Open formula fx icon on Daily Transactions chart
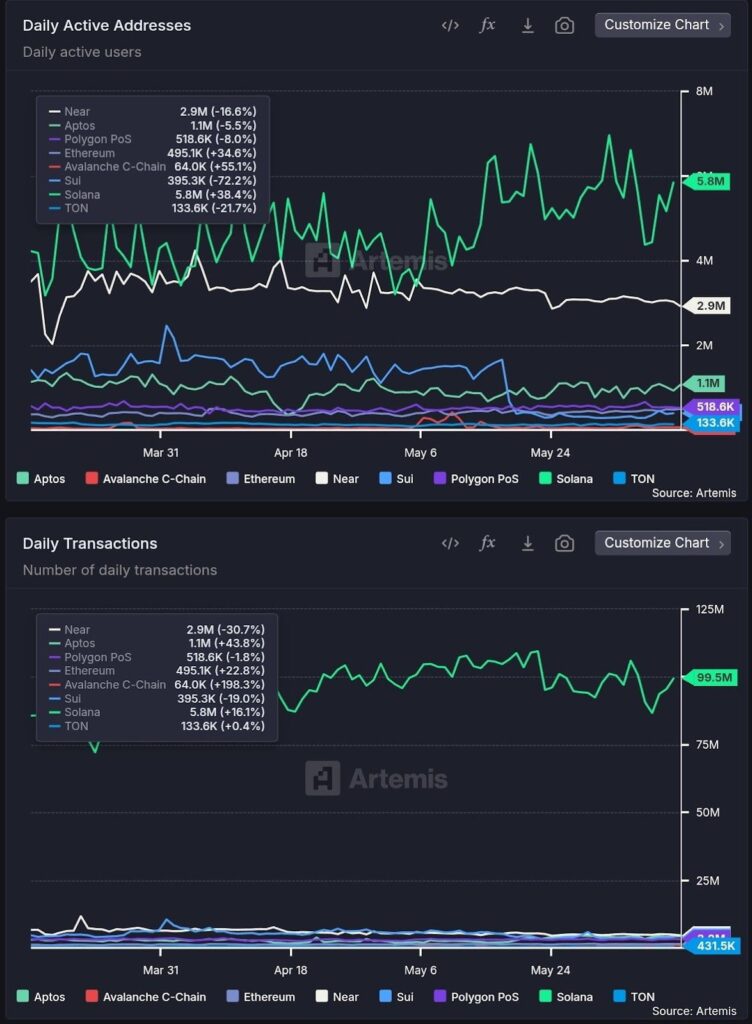Screen dimensions: 752x1024 (488, 543)
